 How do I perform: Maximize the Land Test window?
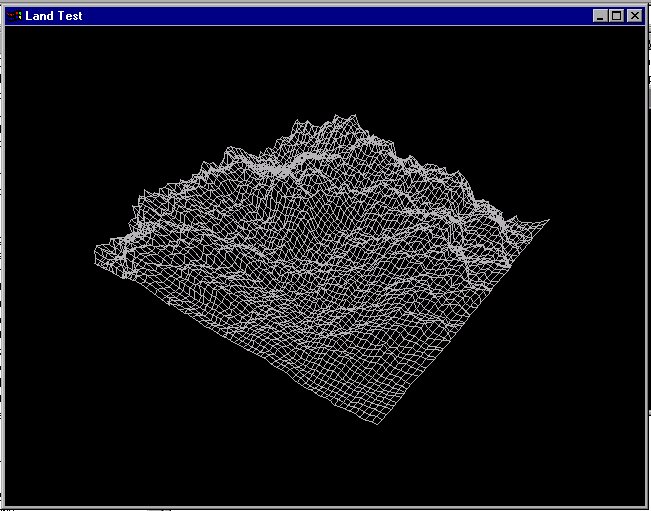click(x=616, y=16)
